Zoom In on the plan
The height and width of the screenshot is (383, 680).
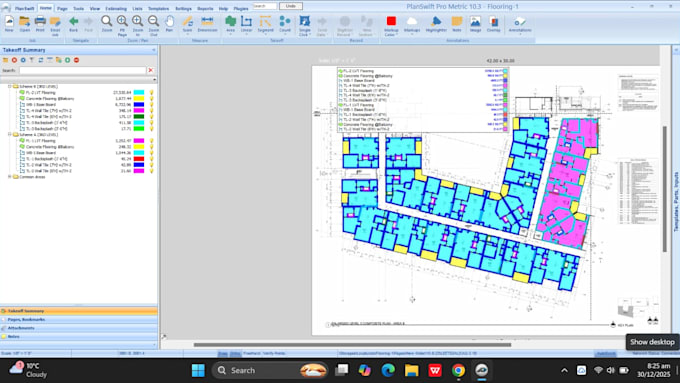click(x=138, y=25)
